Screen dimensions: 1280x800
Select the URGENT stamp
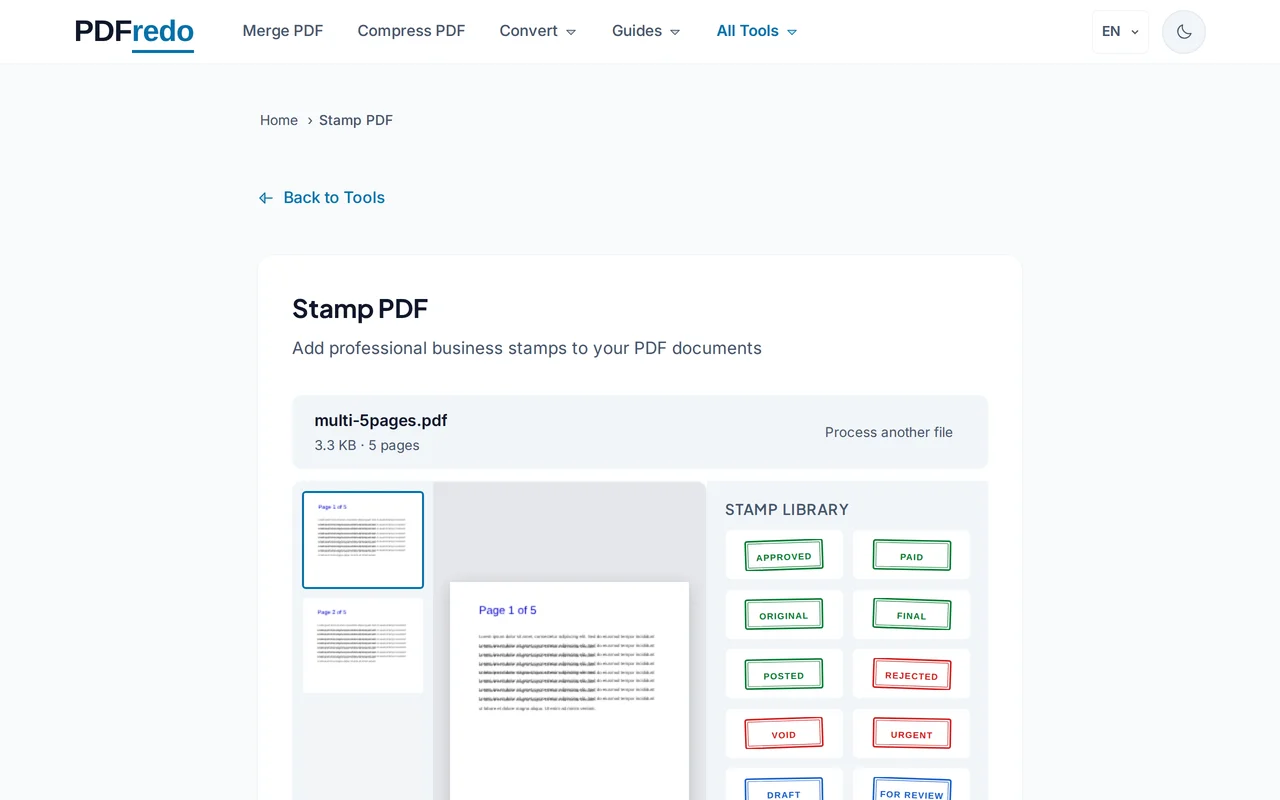911,733
